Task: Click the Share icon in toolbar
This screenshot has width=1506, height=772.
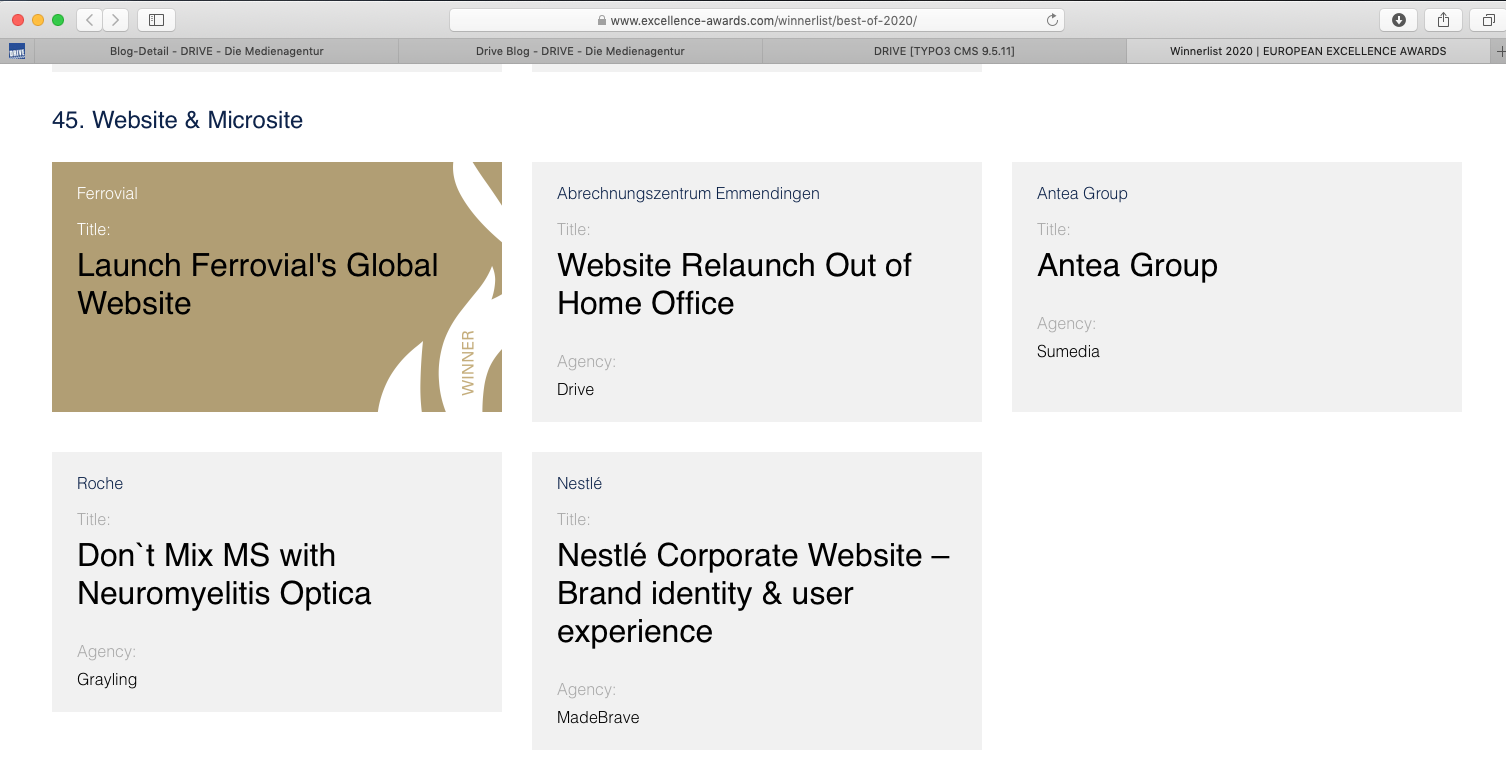Action: click(x=1443, y=20)
